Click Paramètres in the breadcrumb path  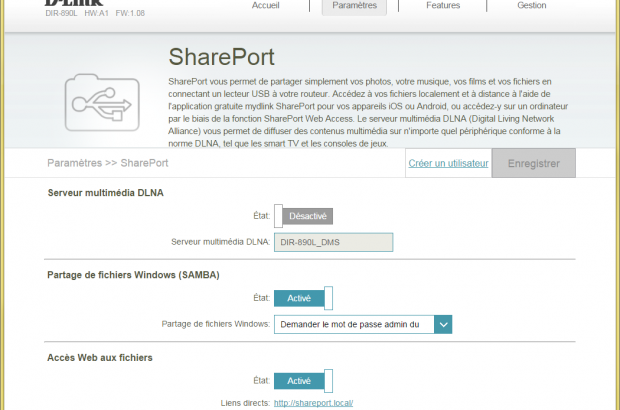point(75,163)
